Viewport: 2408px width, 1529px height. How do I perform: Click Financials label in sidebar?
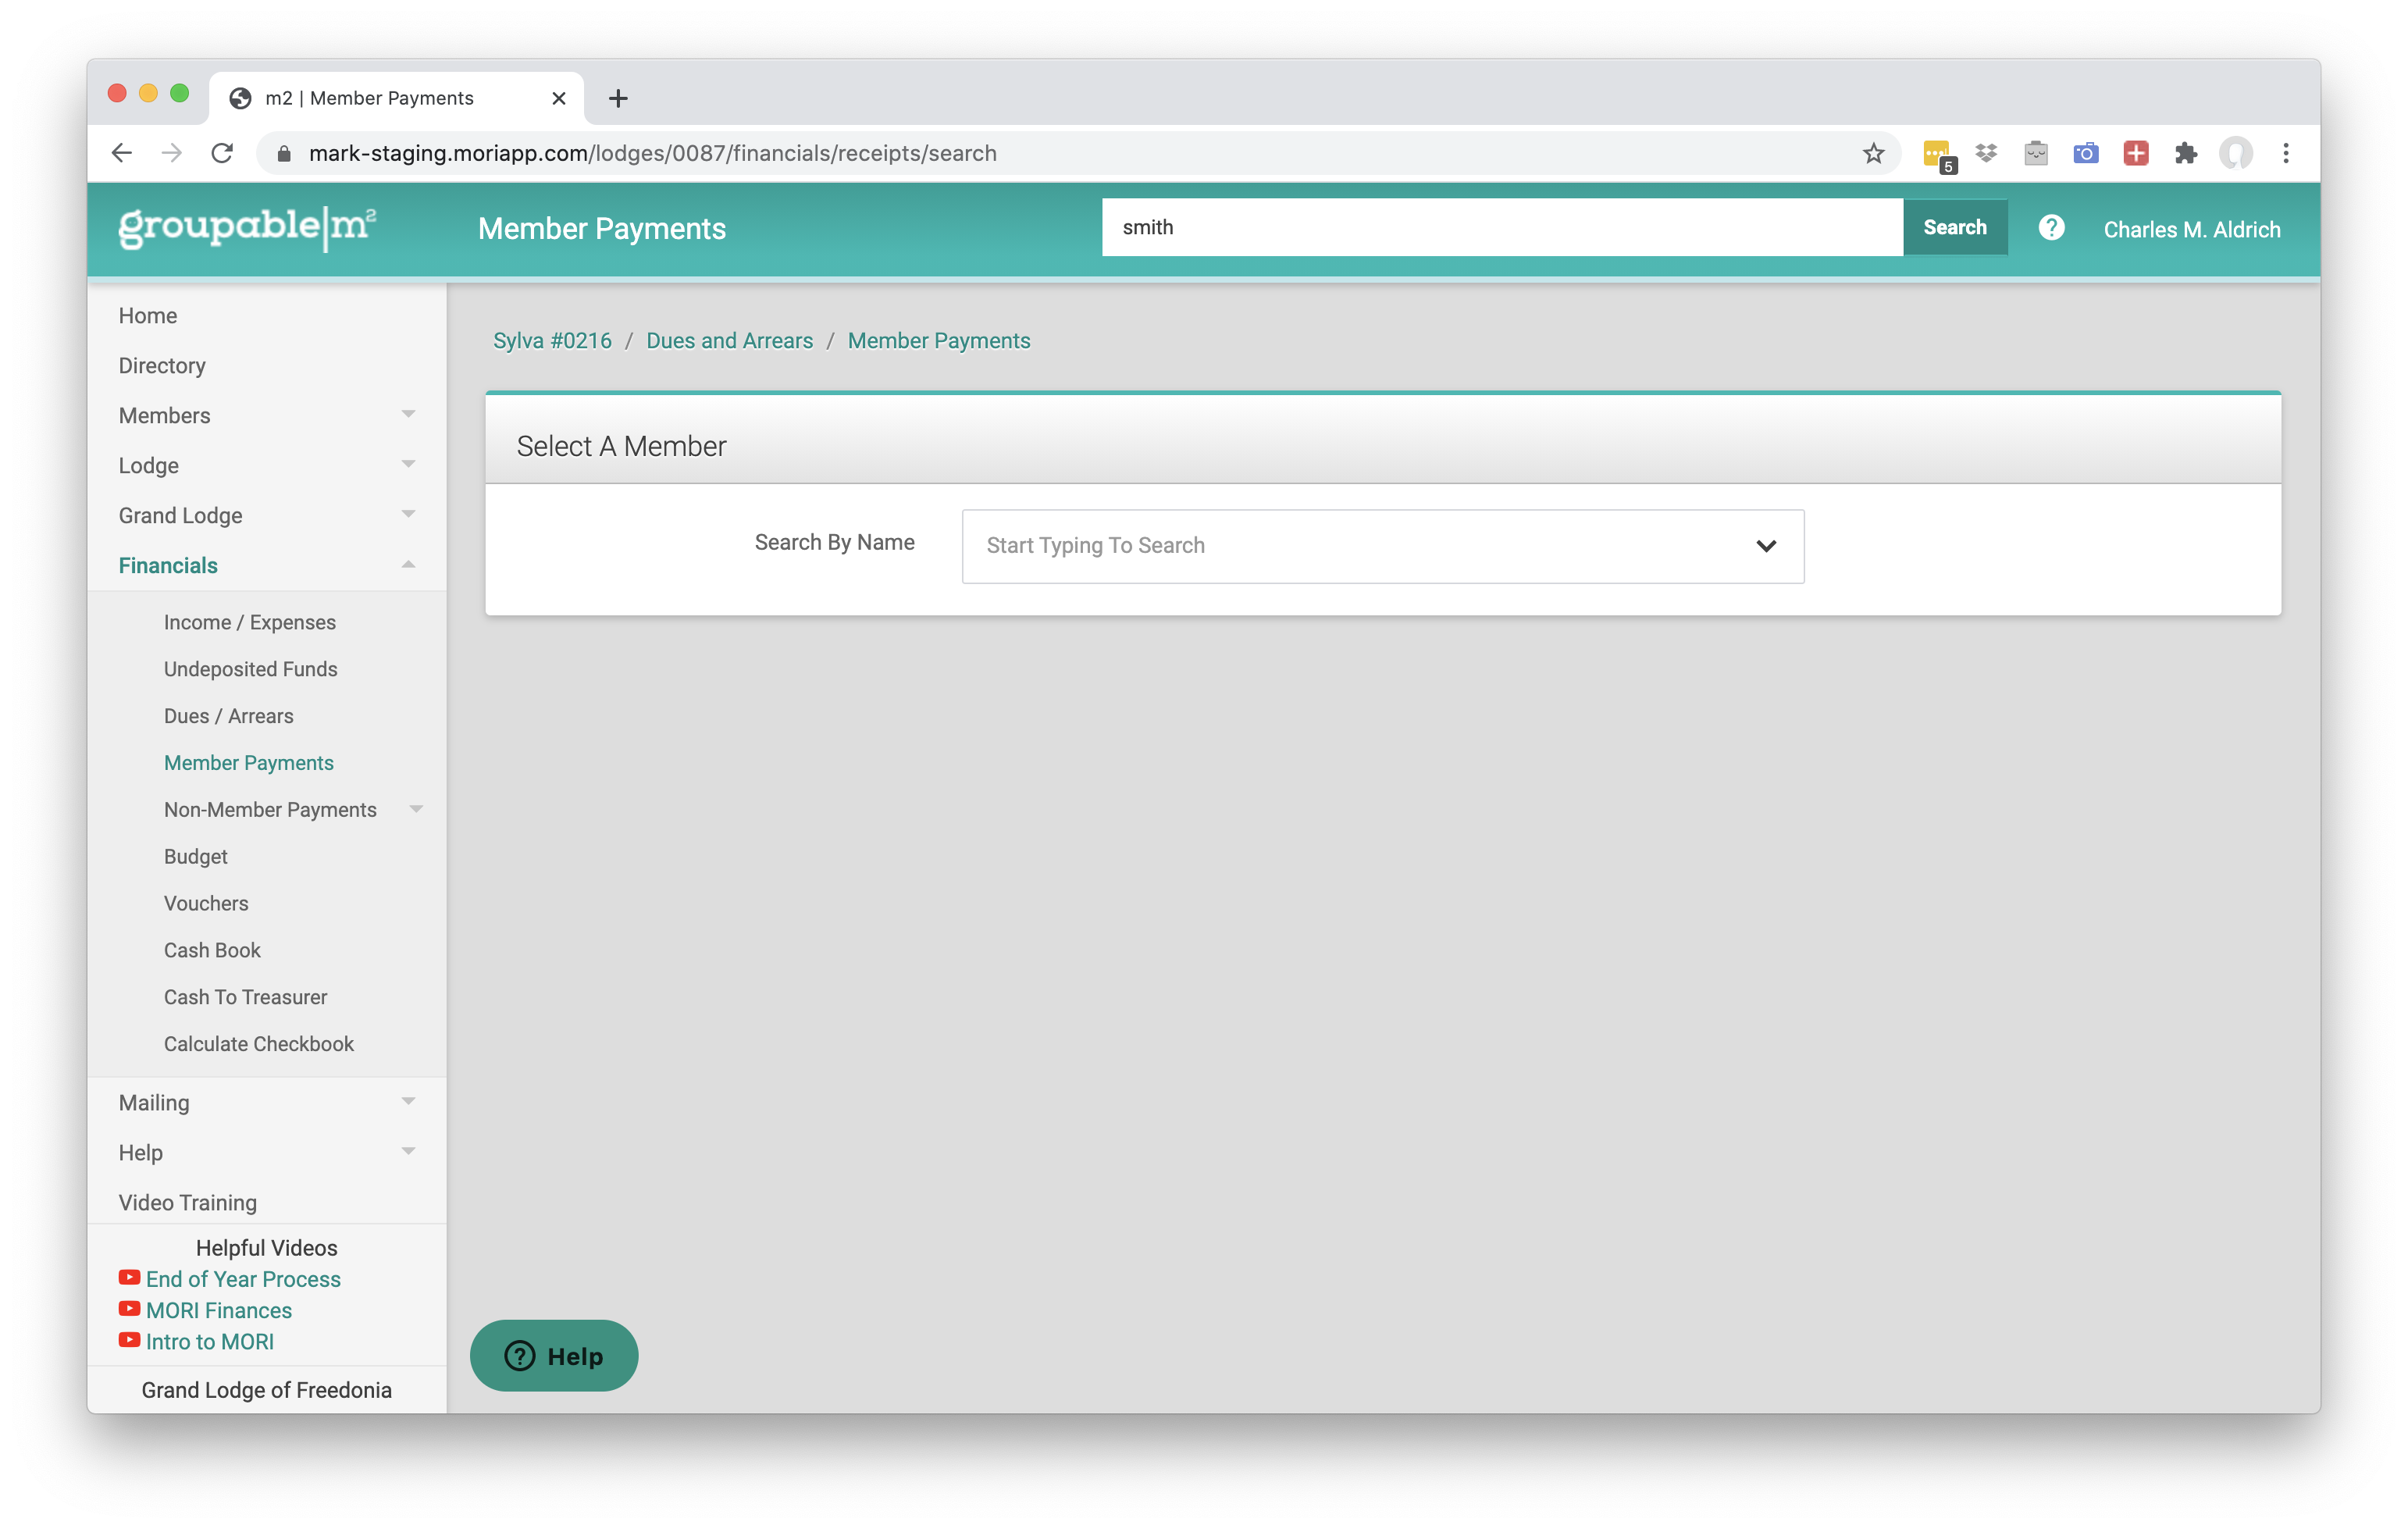(x=168, y=565)
